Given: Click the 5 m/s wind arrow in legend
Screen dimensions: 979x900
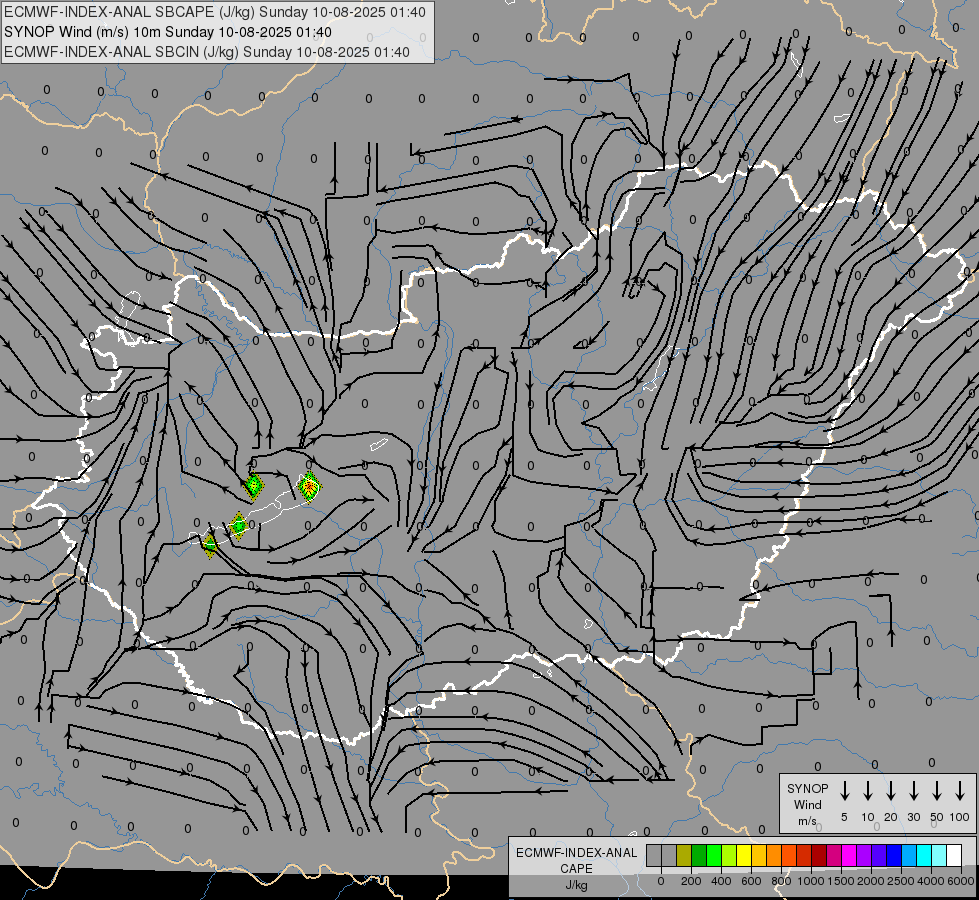Looking at the screenshot, I should pyautogui.click(x=844, y=790).
